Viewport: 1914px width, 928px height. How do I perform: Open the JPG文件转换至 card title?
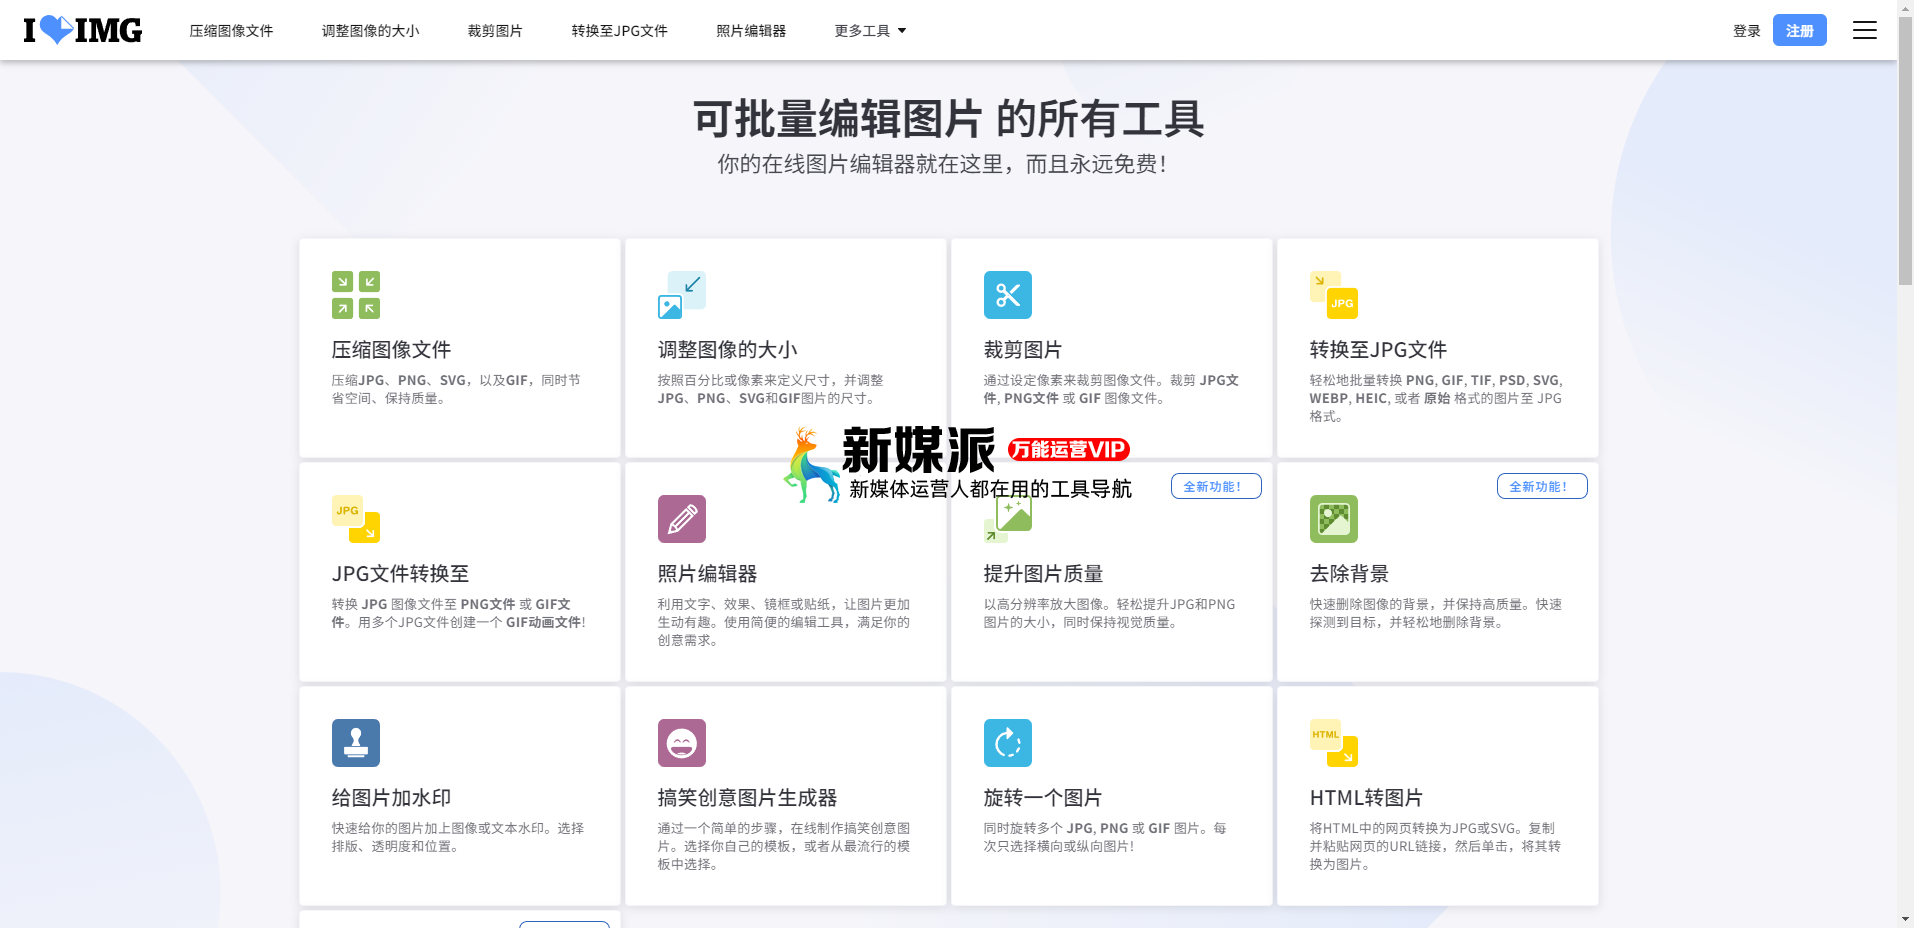tap(400, 574)
